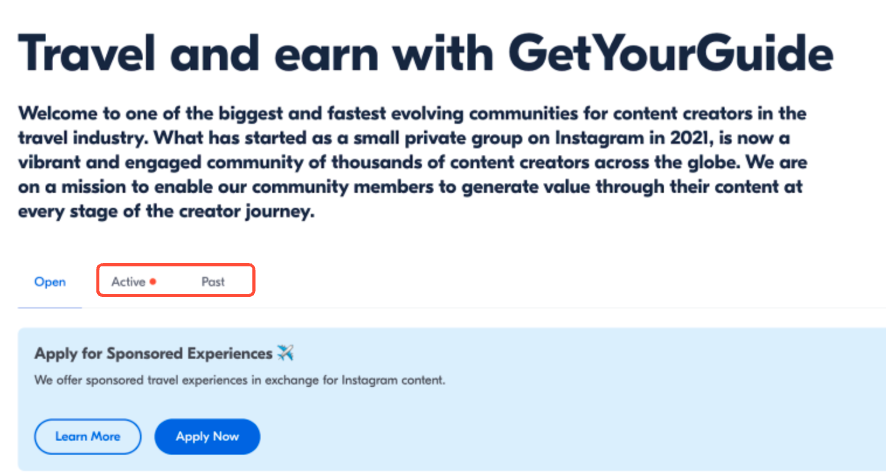The image size is (886, 472).
Task: Click the 'We offer sponsored travel experiences' description
Action: coord(240,380)
